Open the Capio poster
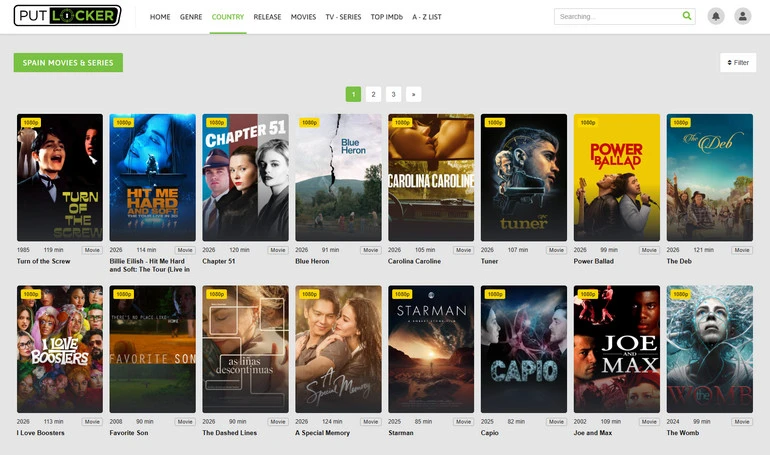This screenshot has width=770, height=455. click(x=524, y=349)
